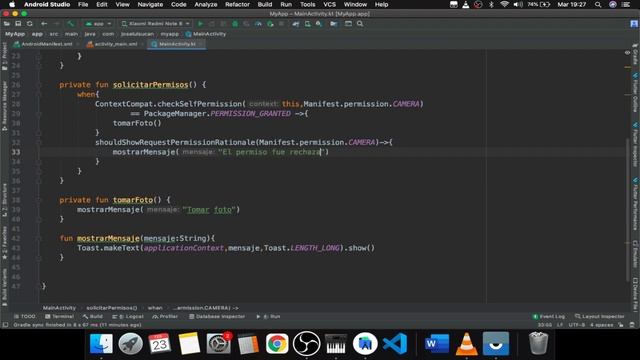The image size is (640, 360).
Task: Search everywhere with the magnifier icon
Action: [360, 24]
